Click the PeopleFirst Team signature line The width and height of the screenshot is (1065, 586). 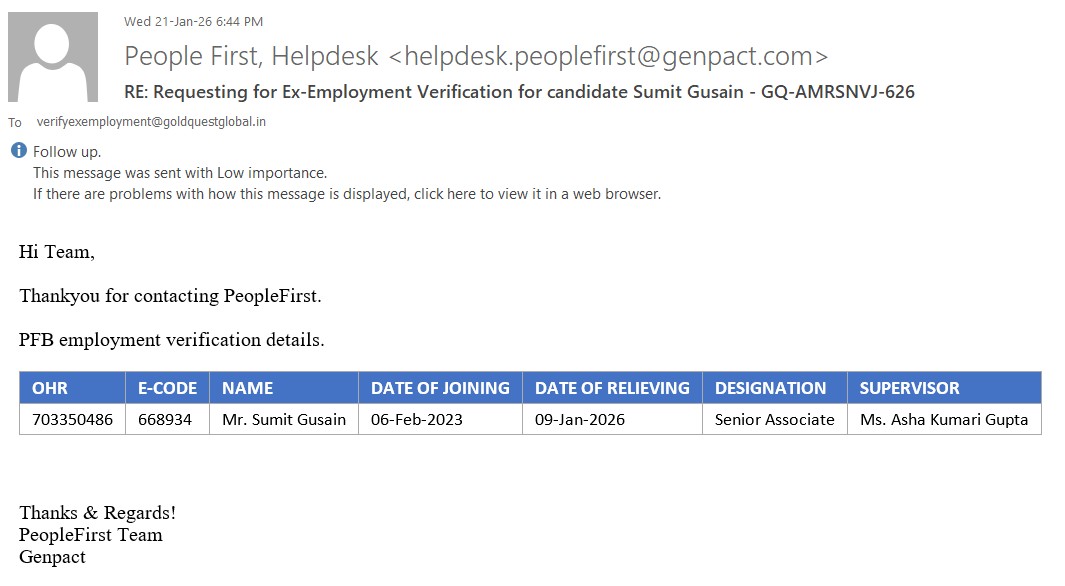tap(91, 535)
